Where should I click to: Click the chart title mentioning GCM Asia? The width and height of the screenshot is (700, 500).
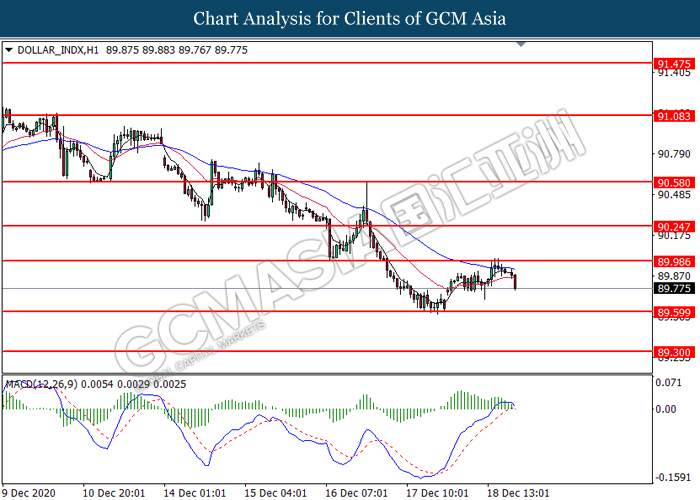tap(349, 18)
